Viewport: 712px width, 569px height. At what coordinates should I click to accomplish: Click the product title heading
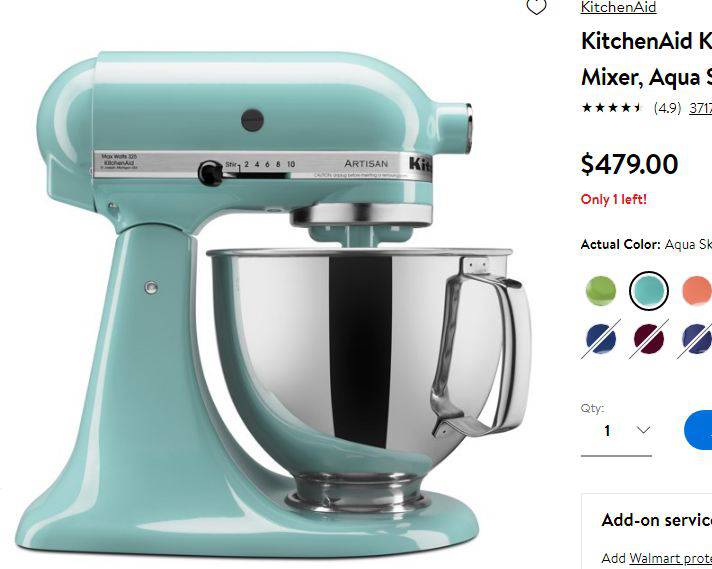(x=647, y=59)
